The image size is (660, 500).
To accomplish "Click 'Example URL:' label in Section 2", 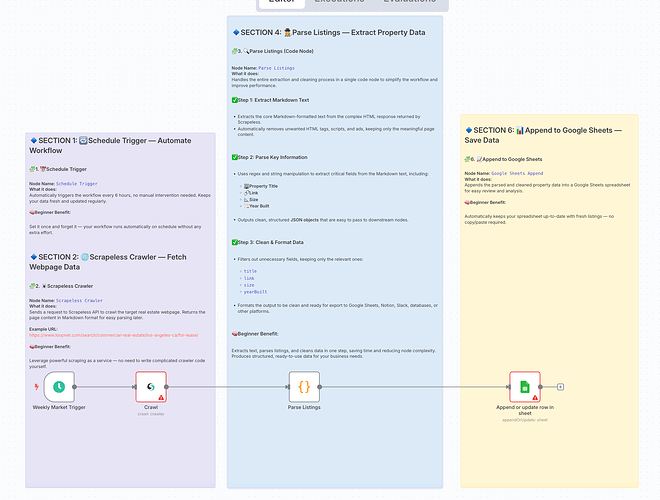I will click(43, 330).
